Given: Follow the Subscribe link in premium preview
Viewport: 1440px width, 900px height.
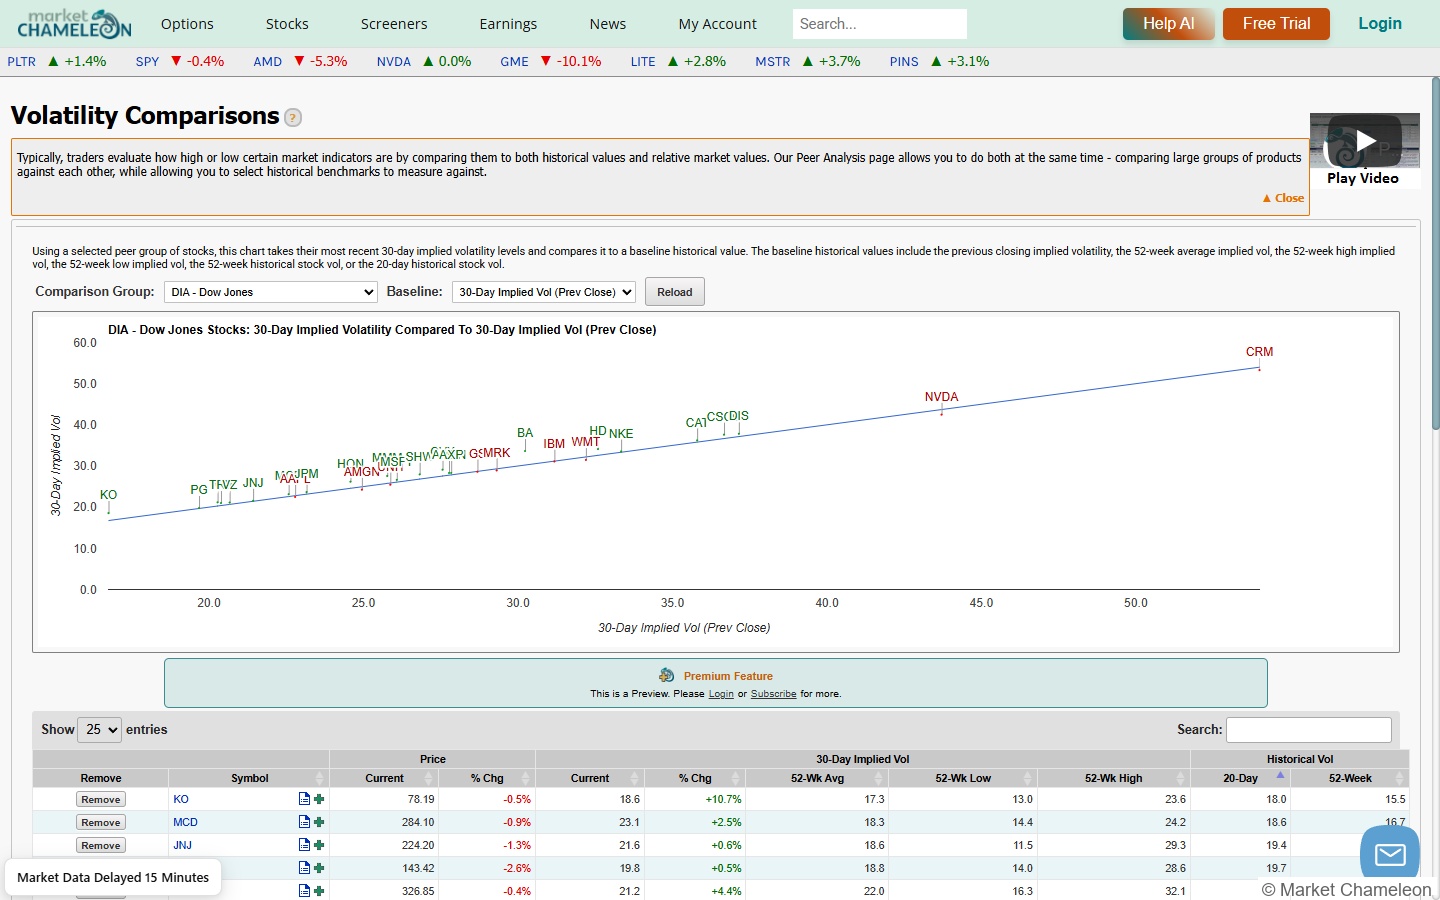Looking at the screenshot, I should (774, 694).
